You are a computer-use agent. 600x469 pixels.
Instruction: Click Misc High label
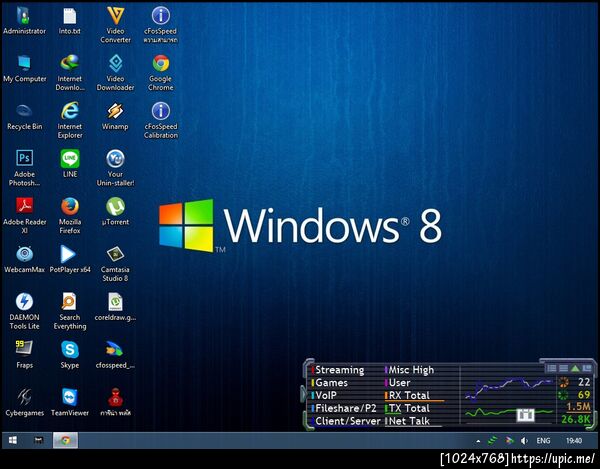[x=411, y=370]
